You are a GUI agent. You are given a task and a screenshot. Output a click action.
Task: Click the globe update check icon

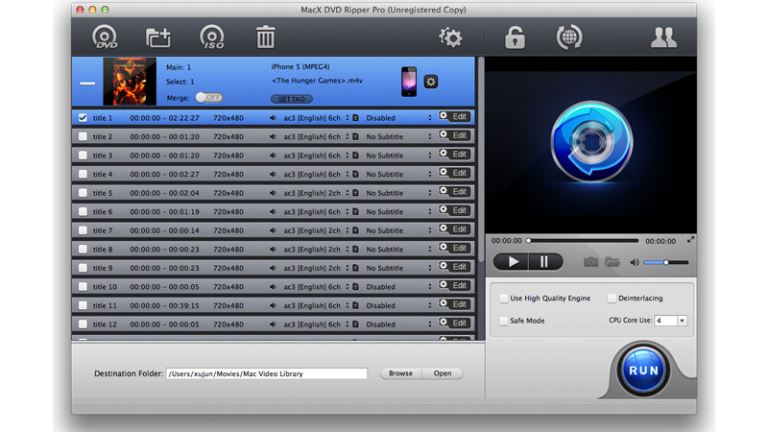pyautogui.click(x=569, y=37)
